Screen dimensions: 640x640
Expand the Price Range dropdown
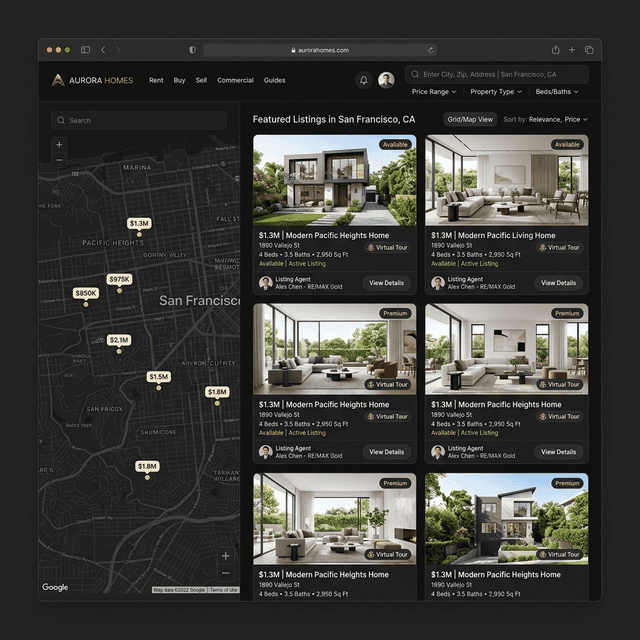(x=434, y=92)
